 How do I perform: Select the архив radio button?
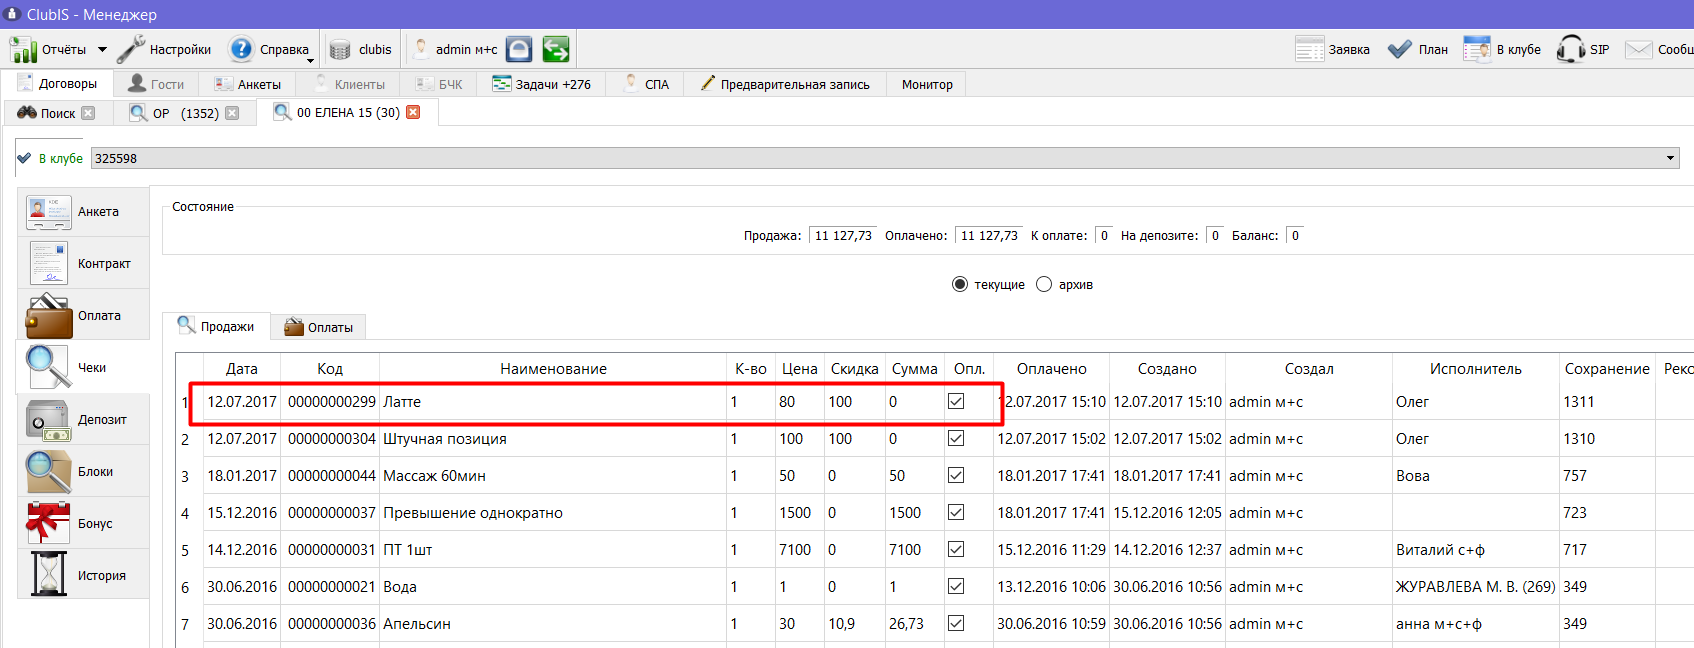(x=1044, y=284)
